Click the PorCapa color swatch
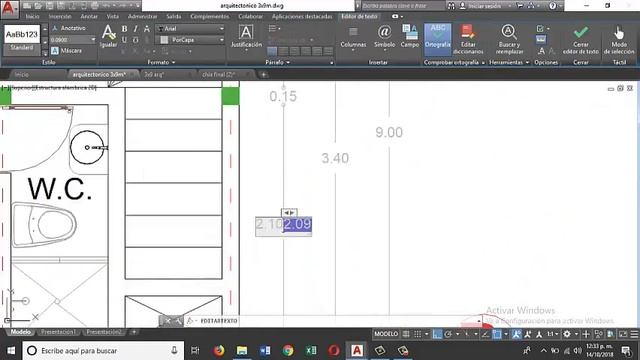 pos(164,40)
